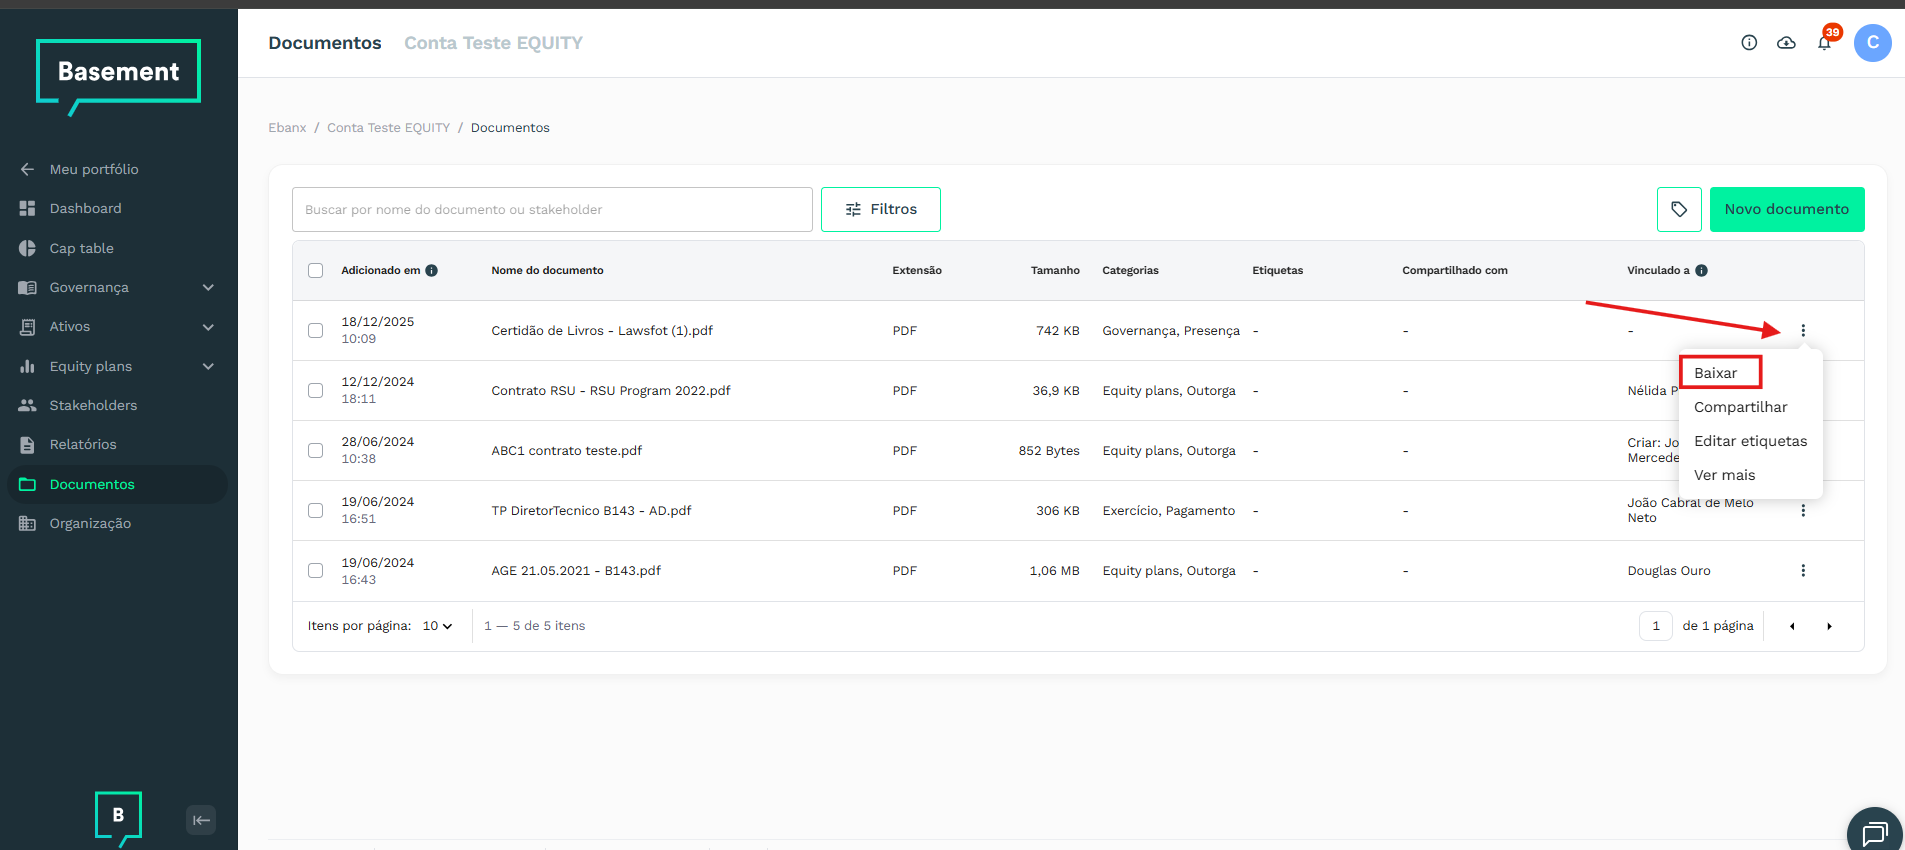Open the info icon in top header
Screen dimensions: 1905x850
[x=1748, y=43]
